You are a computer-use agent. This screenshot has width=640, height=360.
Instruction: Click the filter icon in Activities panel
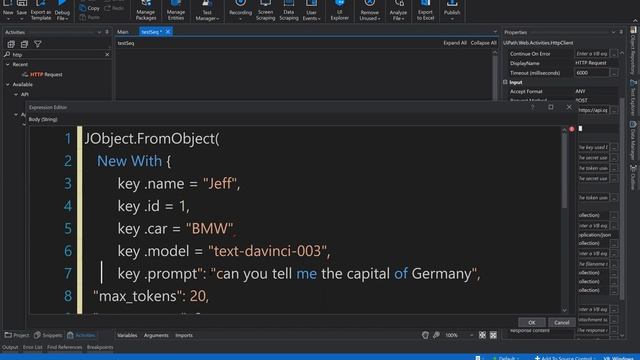coord(38,44)
